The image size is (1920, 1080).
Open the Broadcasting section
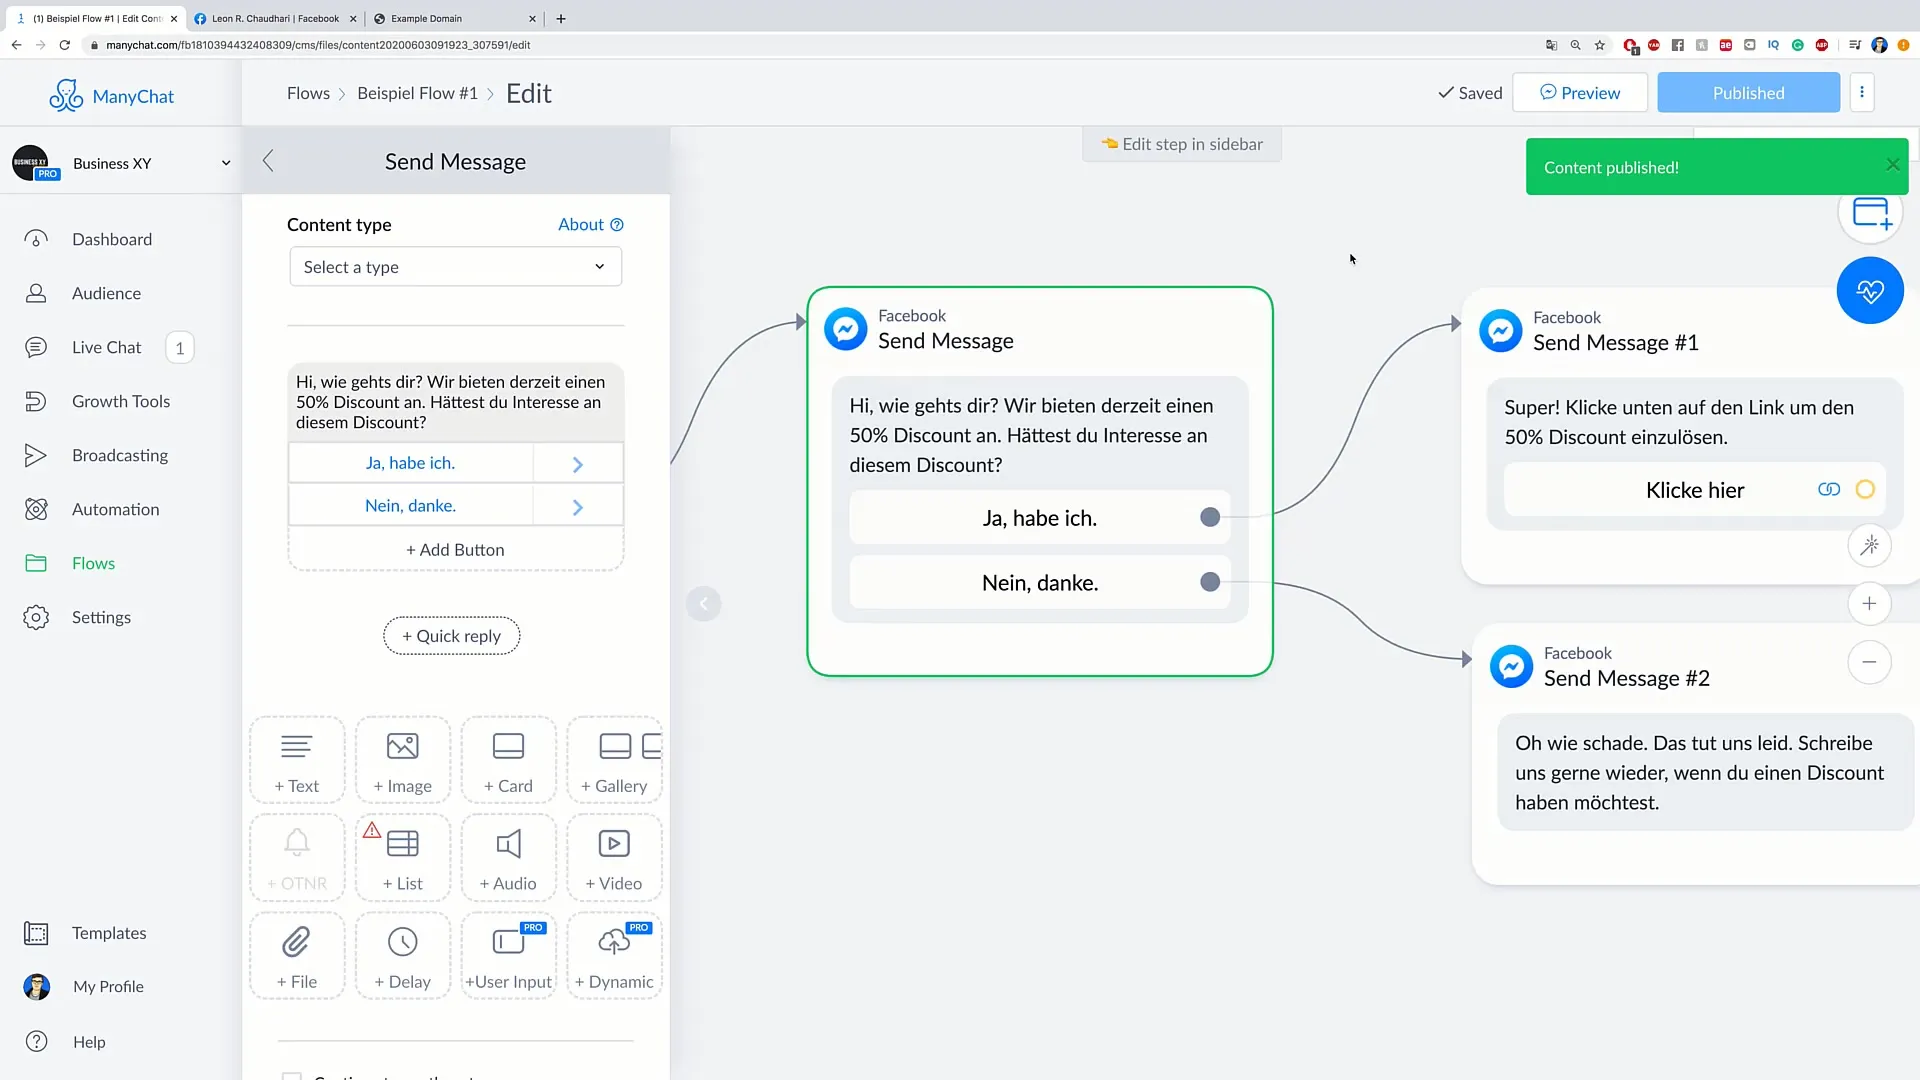(119, 454)
